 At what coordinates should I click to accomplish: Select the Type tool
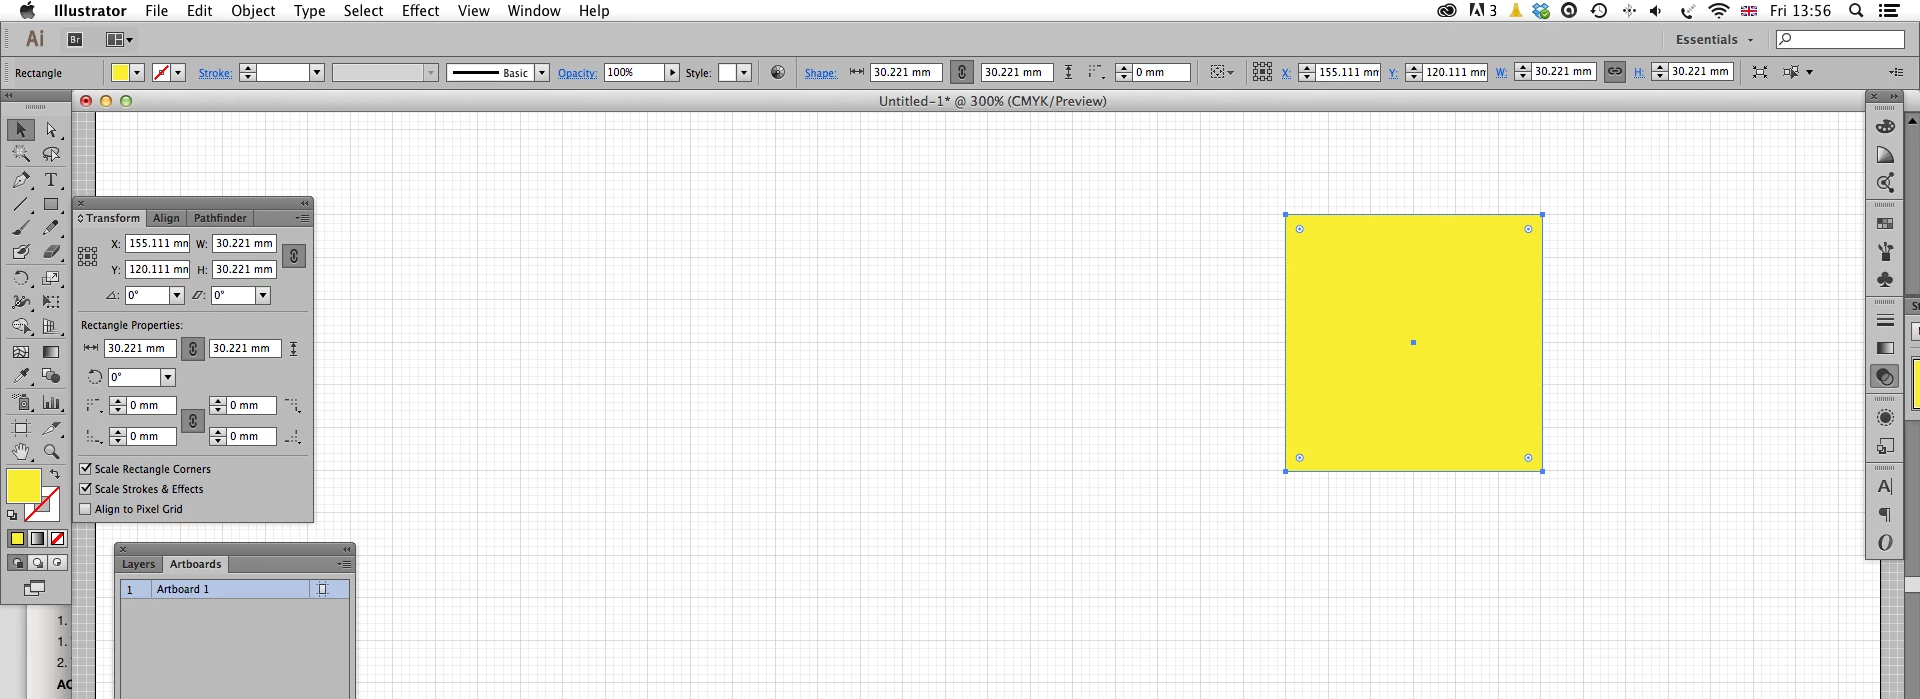[51, 180]
